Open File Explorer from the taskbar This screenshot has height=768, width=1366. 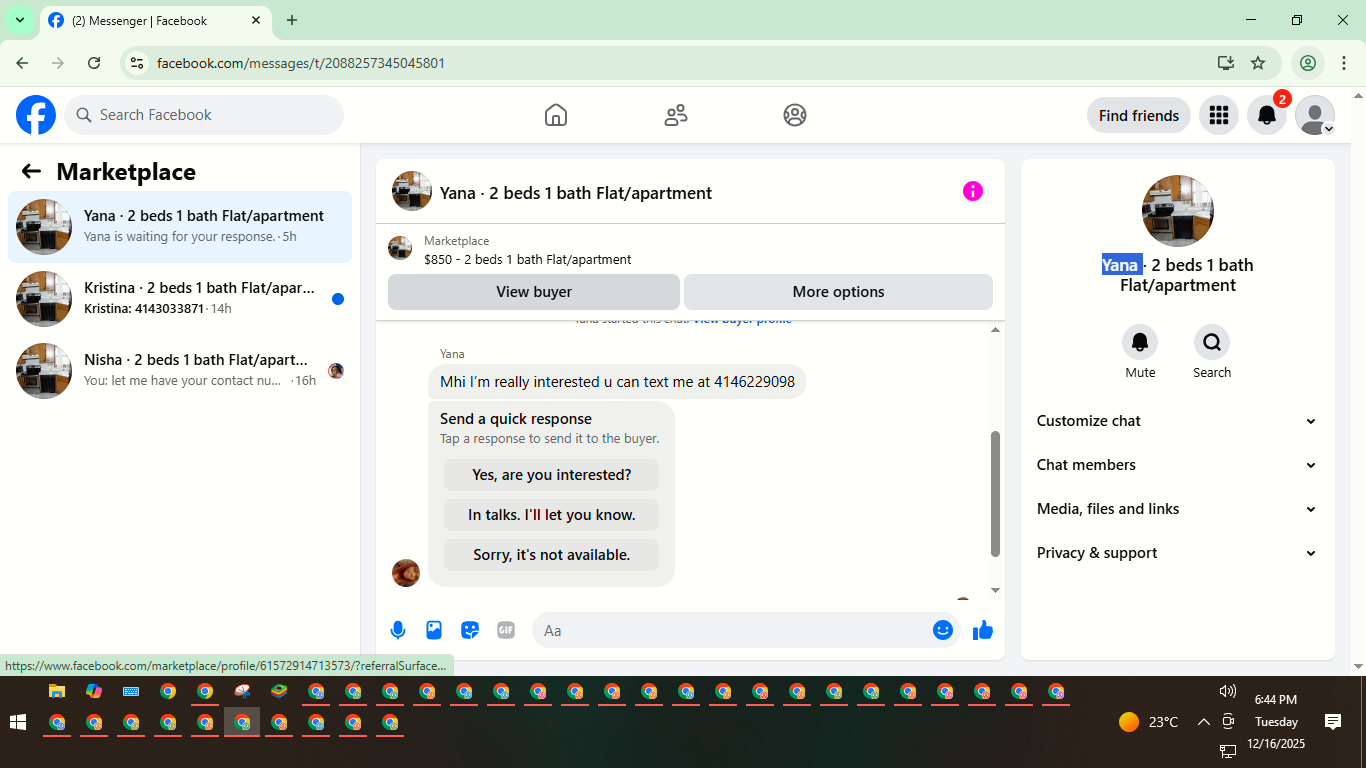[57, 691]
